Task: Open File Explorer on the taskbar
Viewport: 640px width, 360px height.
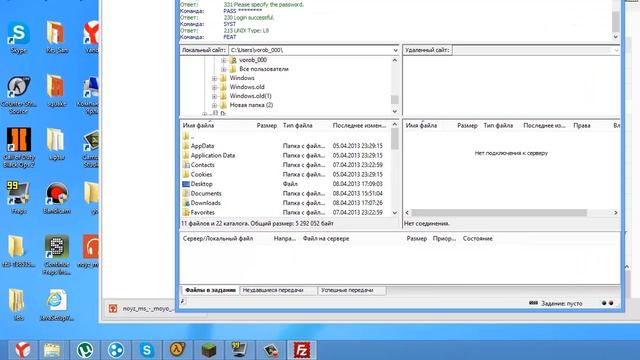Action: 52,350
